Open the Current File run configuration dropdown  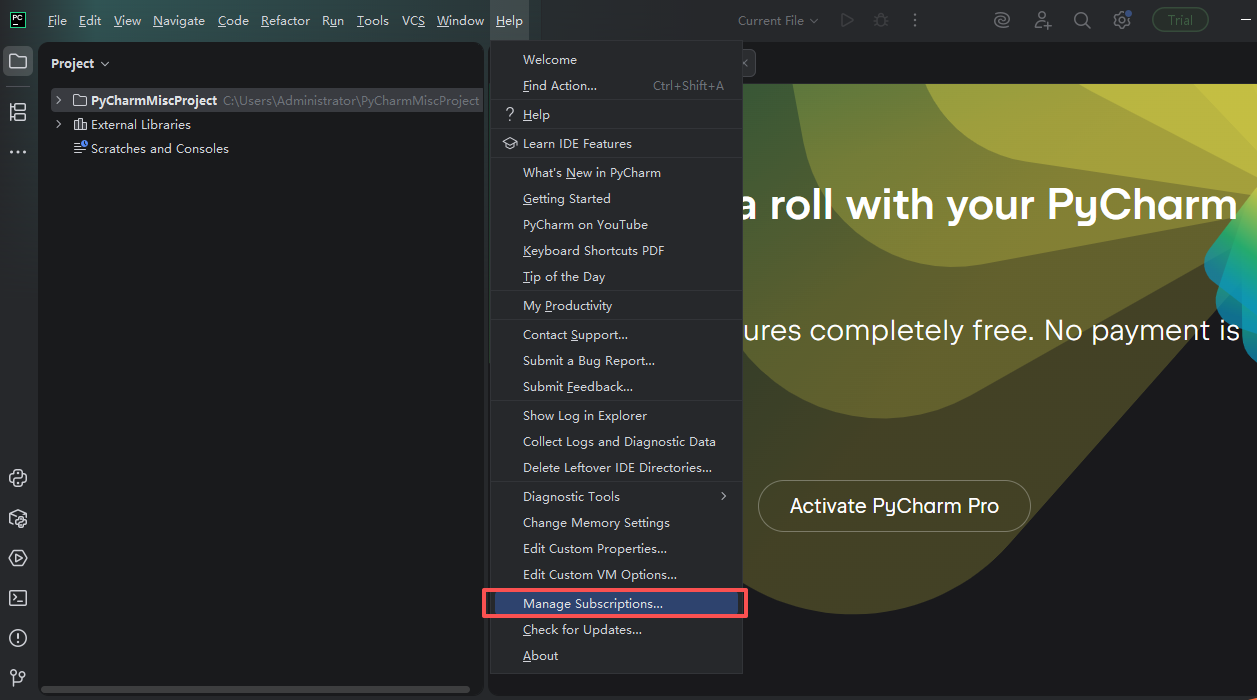pyautogui.click(x=777, y=21)
